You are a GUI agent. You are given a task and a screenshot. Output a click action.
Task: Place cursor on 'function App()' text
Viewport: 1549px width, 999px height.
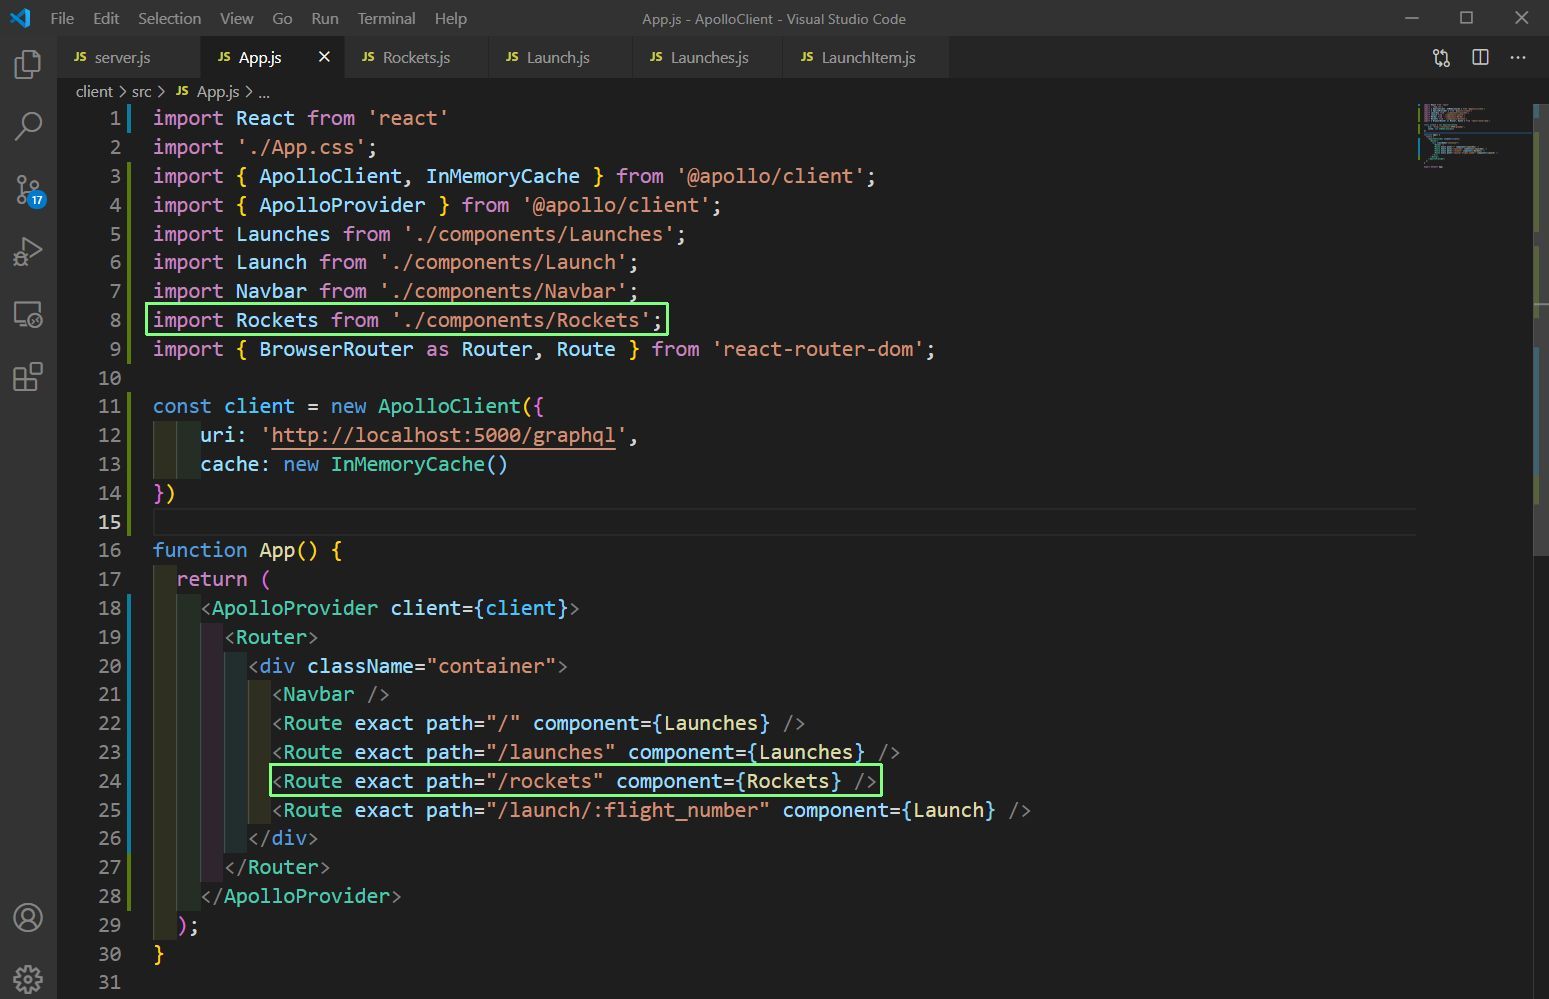coord(235,550)
